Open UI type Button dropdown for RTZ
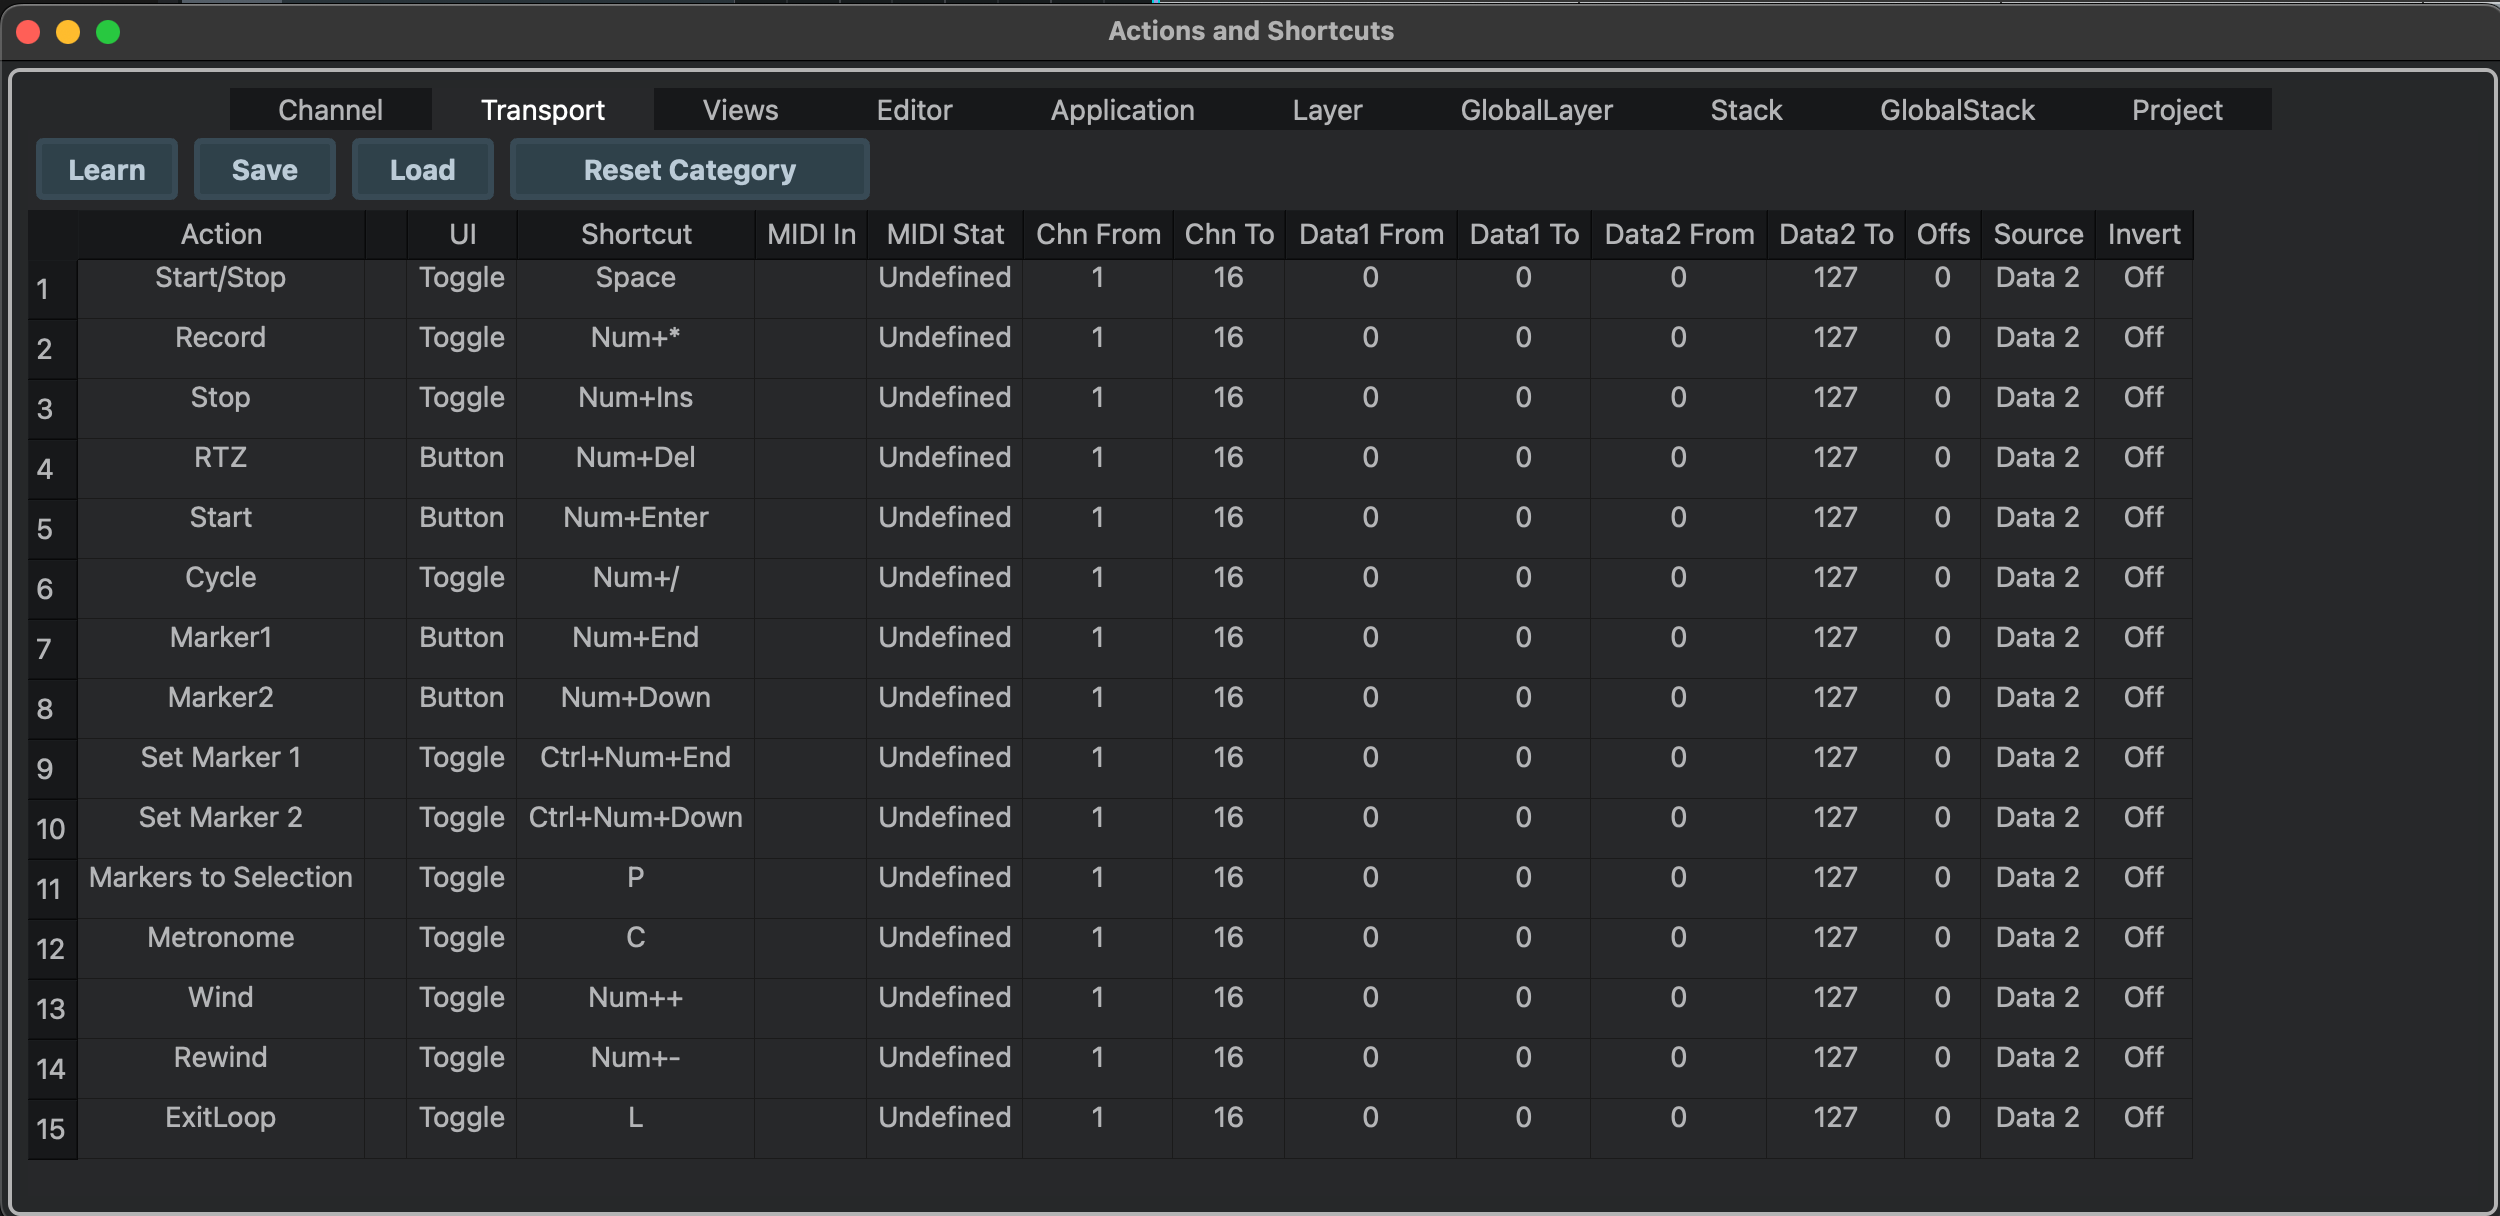This screenshot has height=1216, width=2500. [461, 458]
